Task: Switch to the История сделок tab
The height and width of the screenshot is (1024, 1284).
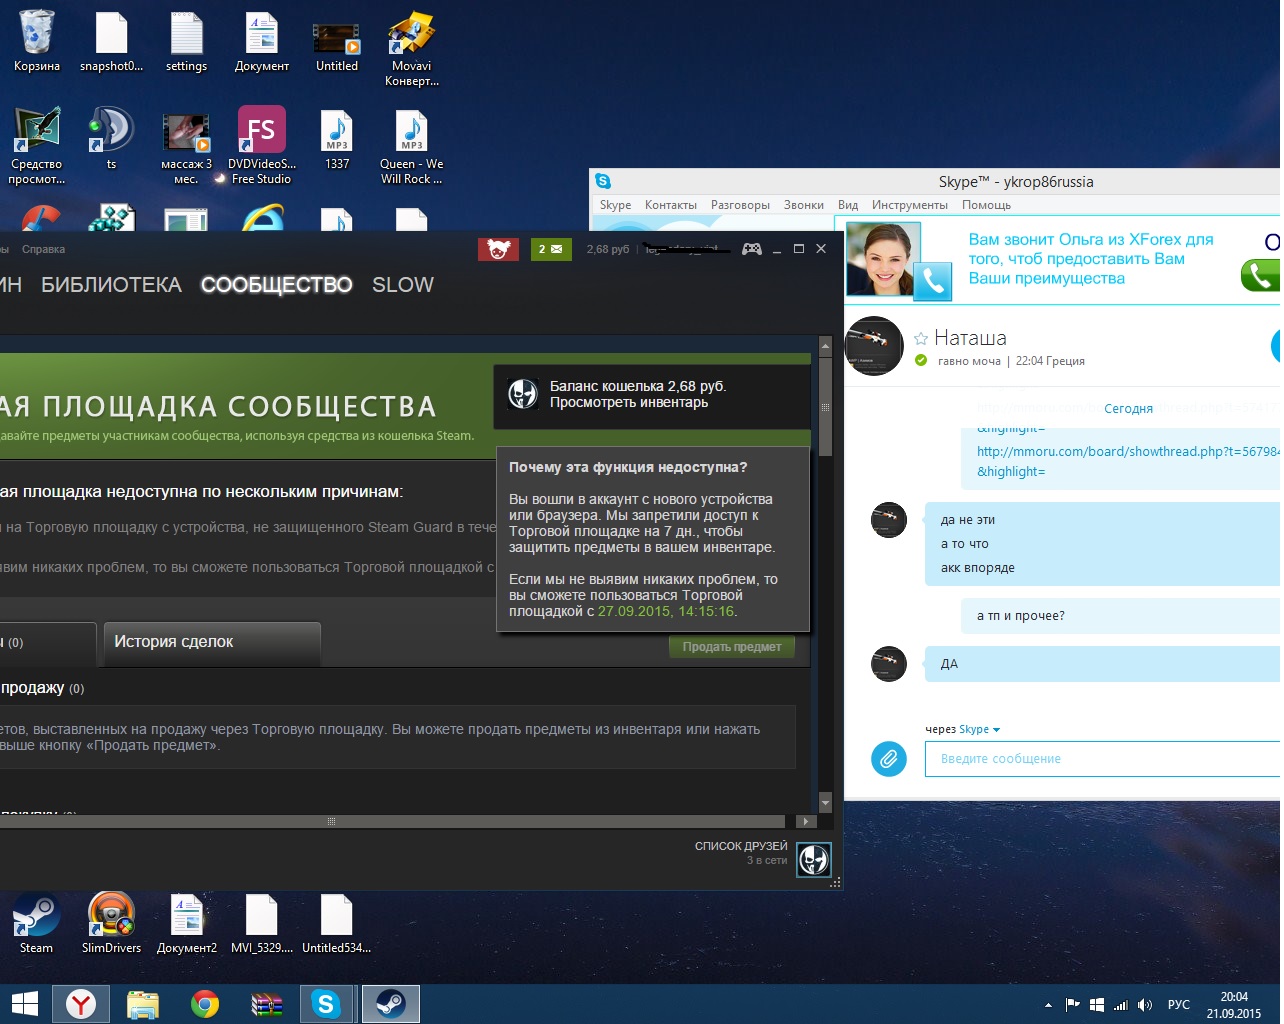Action: click(211, 643)
